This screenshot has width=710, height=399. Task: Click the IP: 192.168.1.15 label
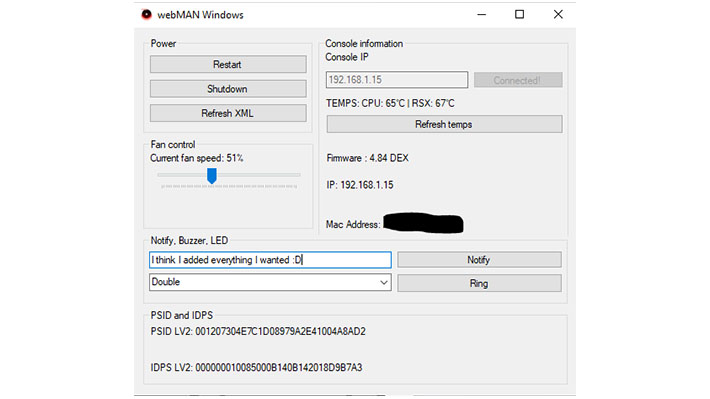pyautogui.click(x=360, y=185)
